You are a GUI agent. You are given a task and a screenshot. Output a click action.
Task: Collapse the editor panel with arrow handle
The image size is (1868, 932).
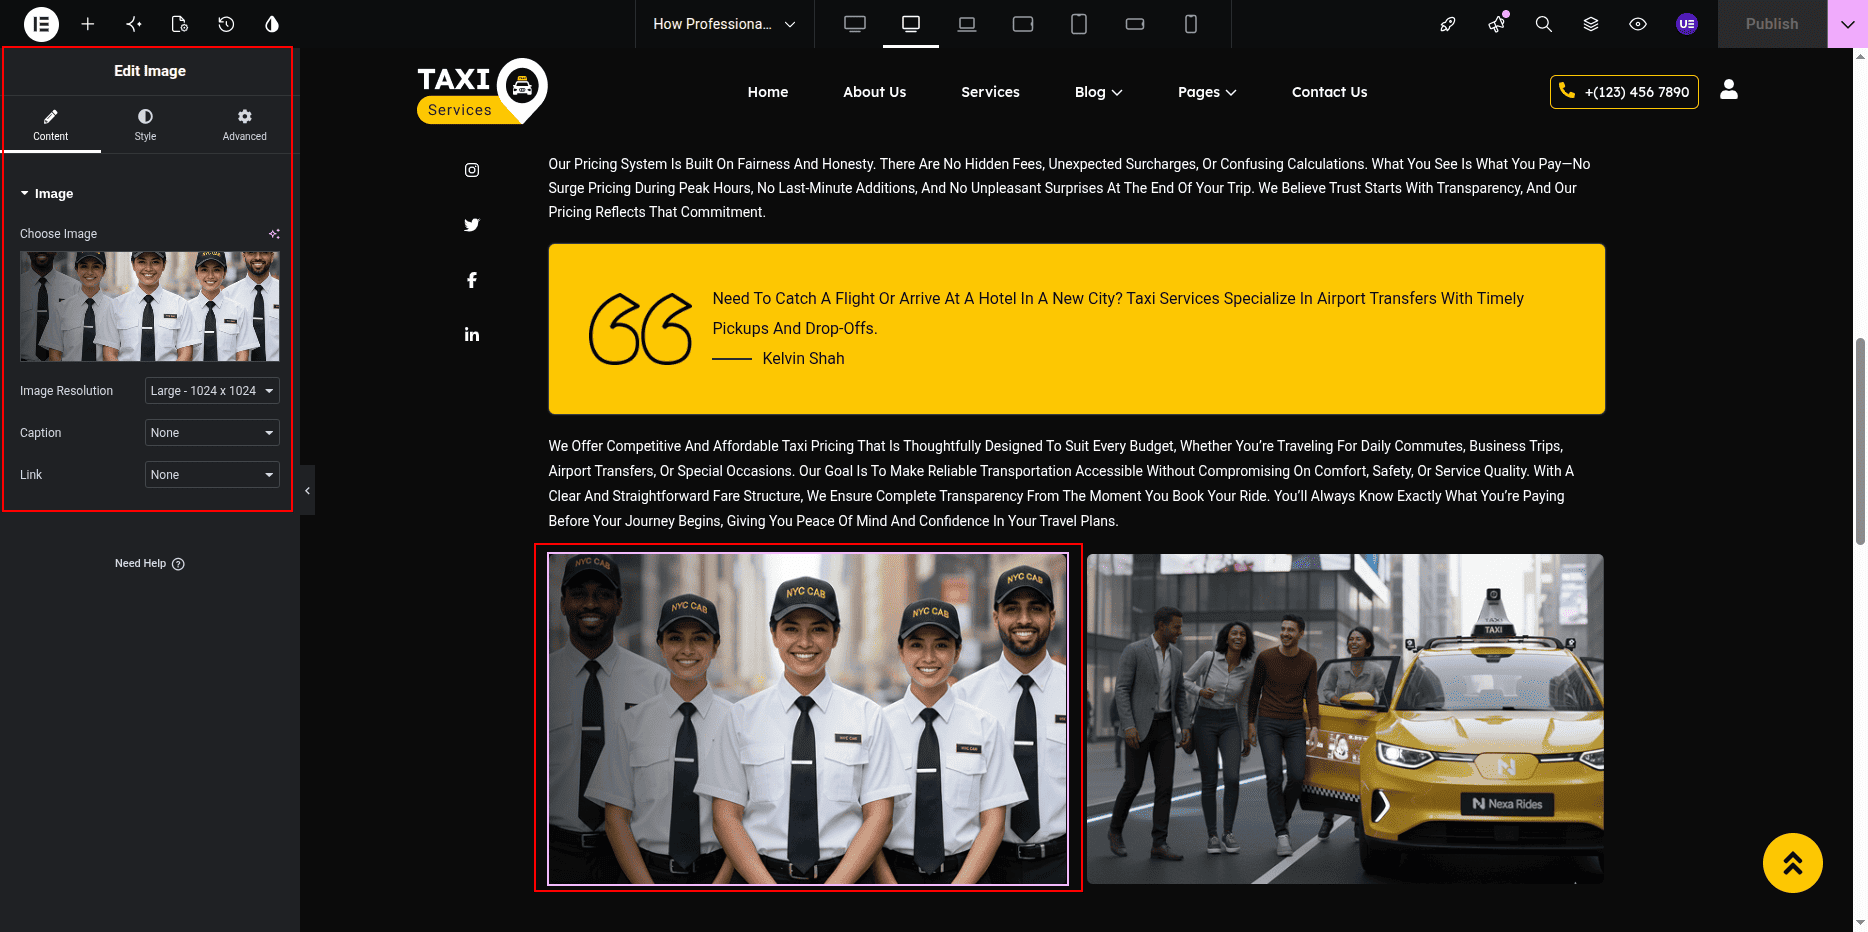click(307, 490)
